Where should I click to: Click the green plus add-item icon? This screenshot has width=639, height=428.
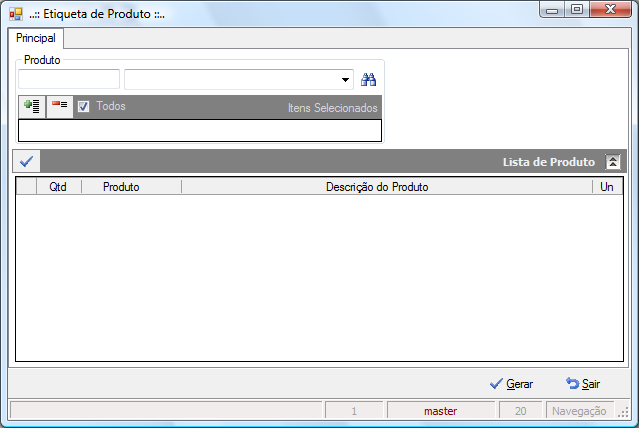click(32, 107)
